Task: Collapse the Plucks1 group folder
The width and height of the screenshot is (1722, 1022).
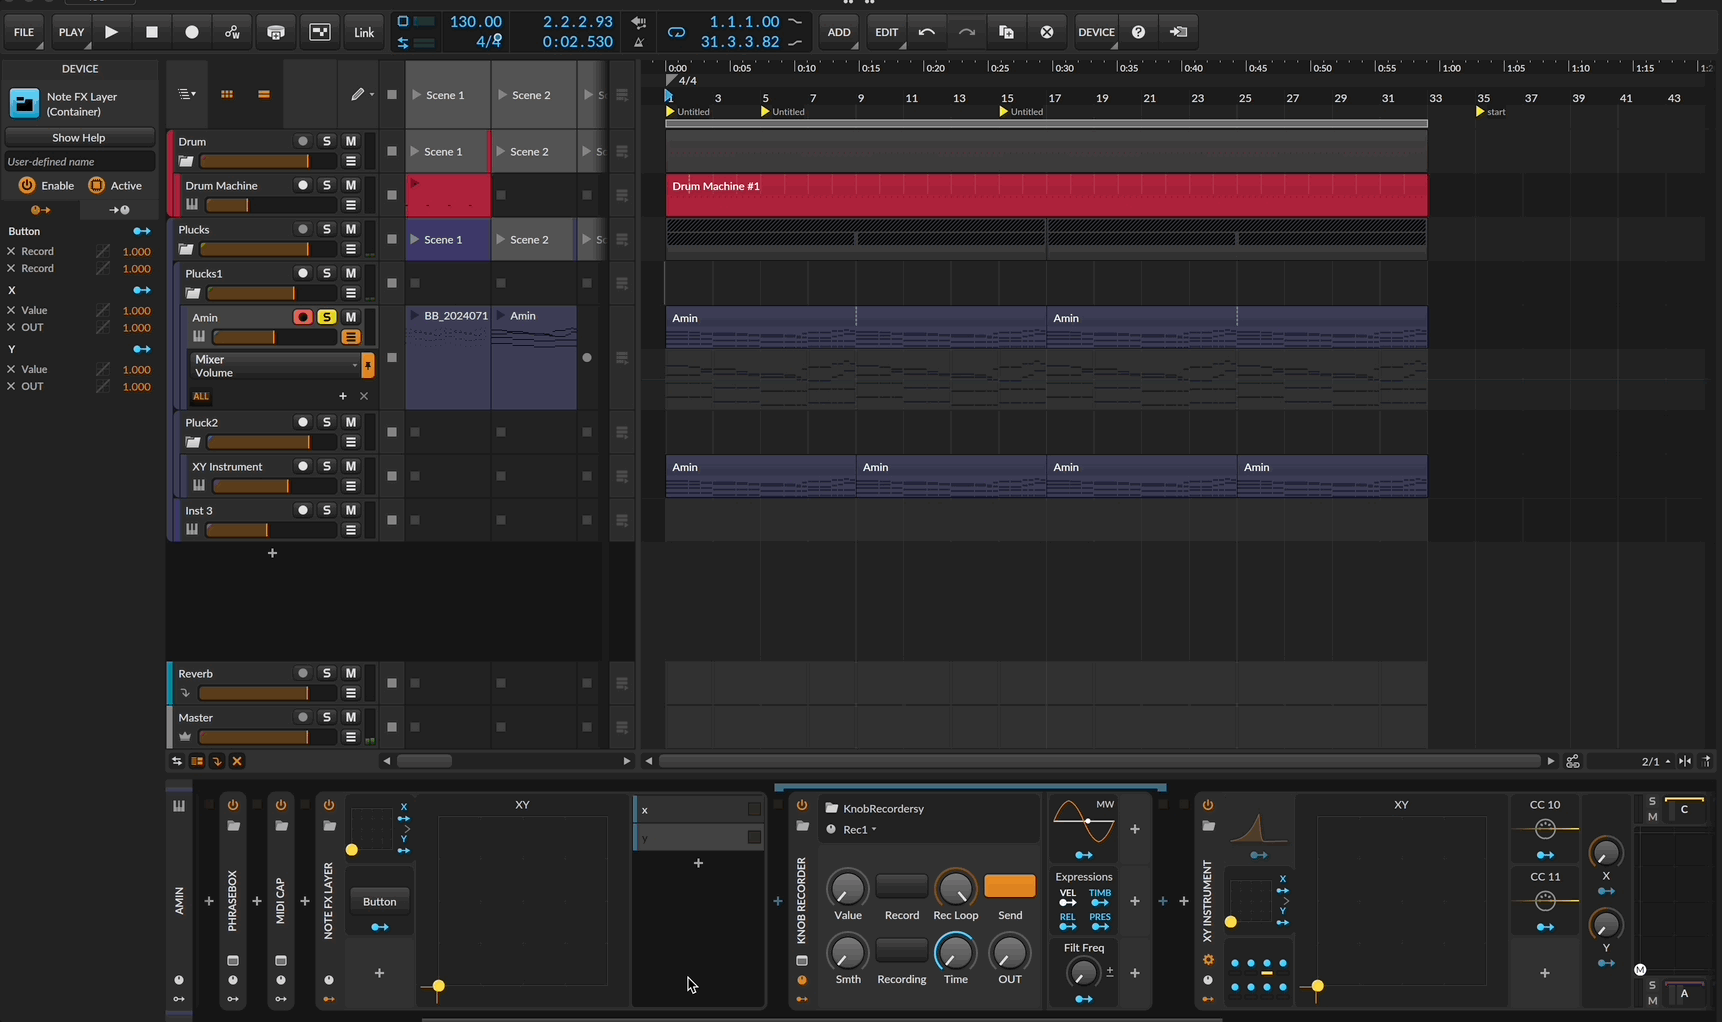Action: [193, 293]
